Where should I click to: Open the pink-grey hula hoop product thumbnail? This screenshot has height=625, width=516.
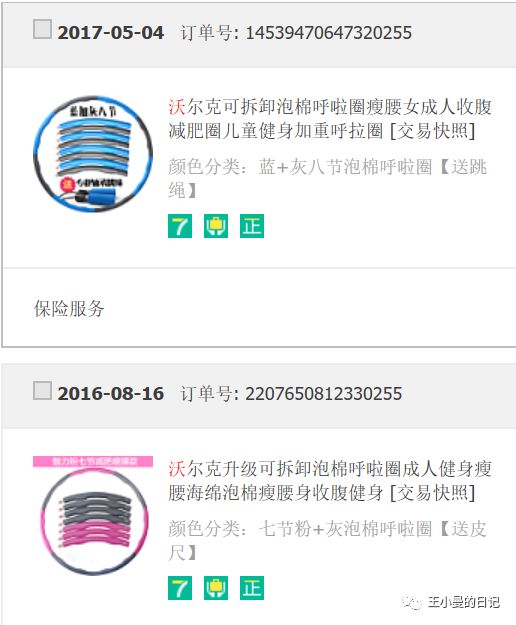pos(93,516)
